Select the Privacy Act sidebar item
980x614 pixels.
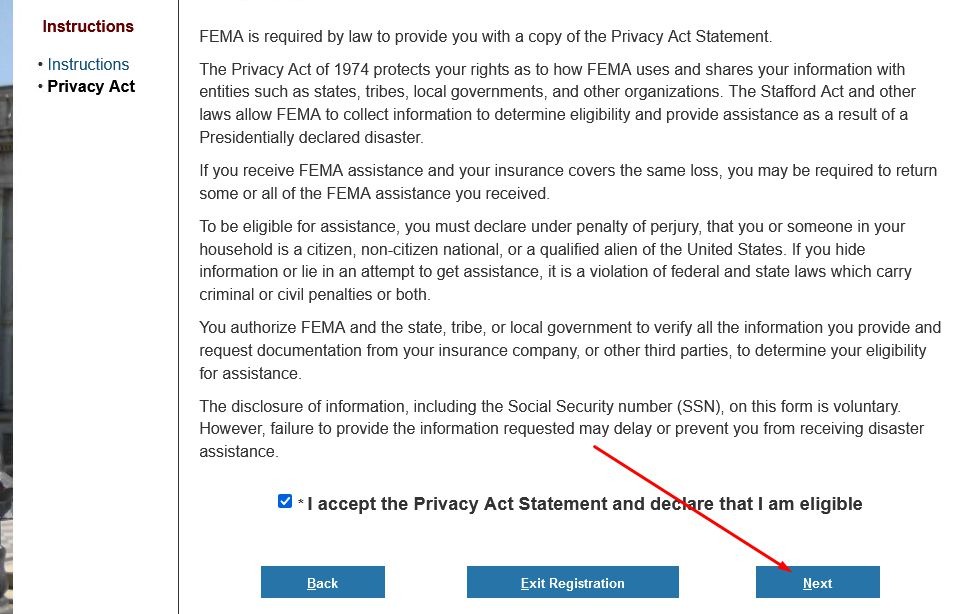91,86
